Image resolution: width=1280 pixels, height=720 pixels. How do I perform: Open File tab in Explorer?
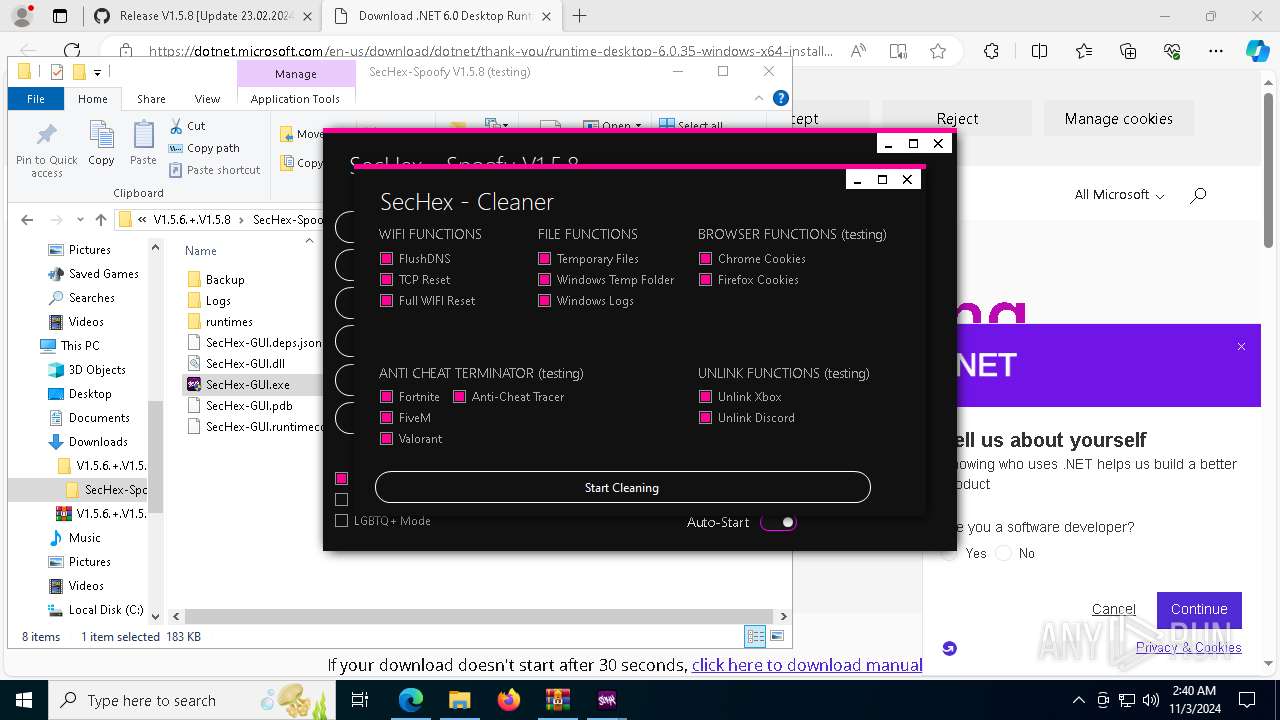36,99
